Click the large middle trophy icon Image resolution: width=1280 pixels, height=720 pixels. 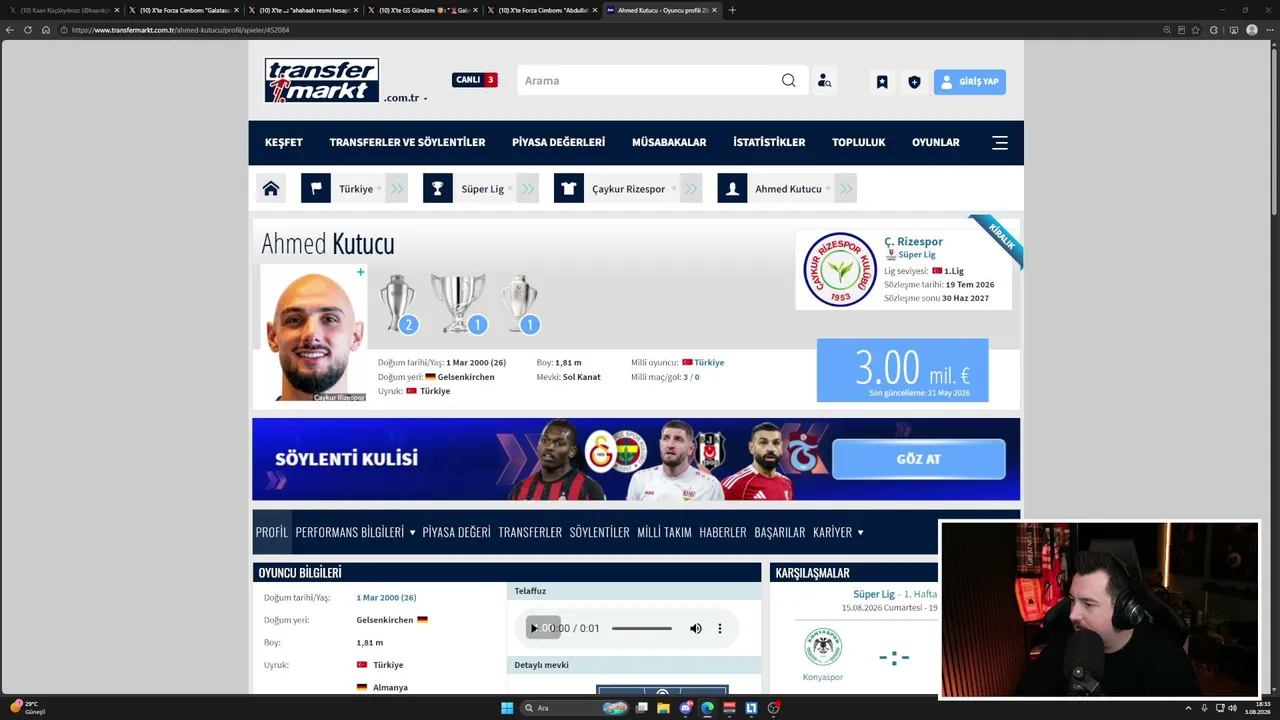pyautogui.click(x=459, y=303)
